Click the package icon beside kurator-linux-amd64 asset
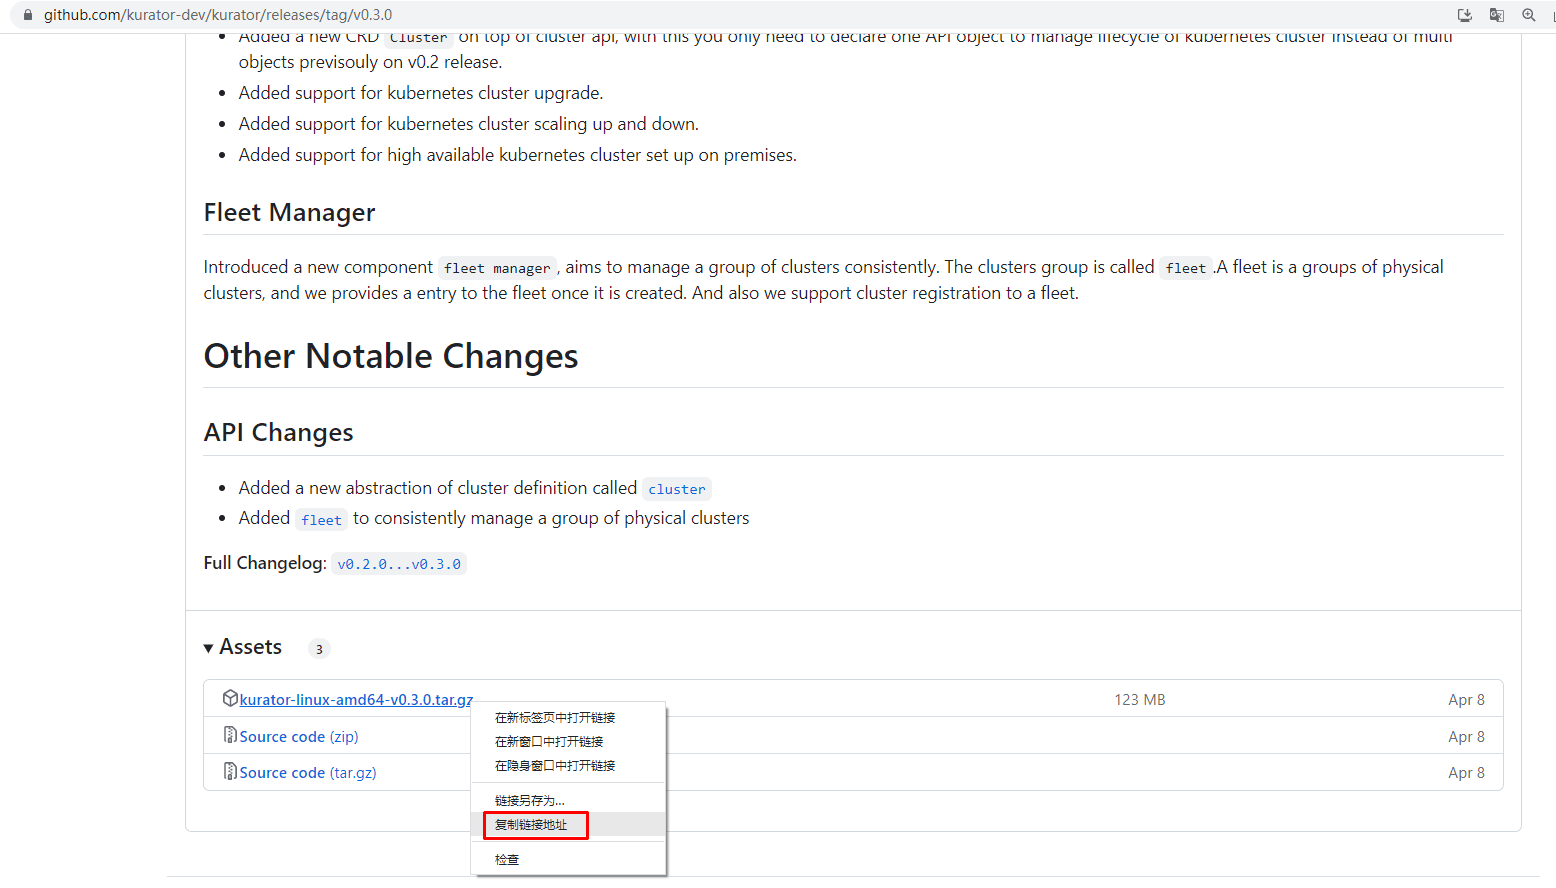 pos(230,698)
